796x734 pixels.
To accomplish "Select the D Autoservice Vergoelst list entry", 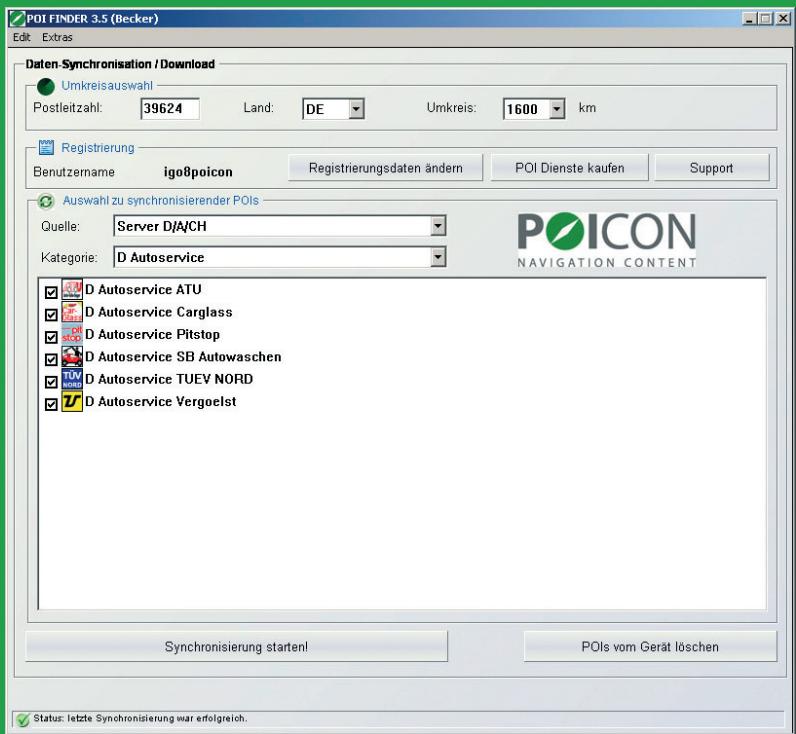I will coord(160,401).
